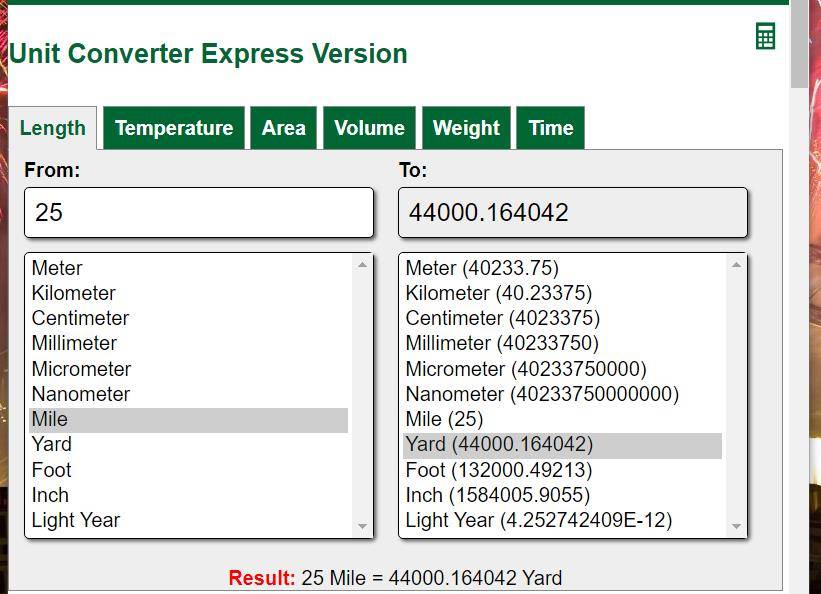821x594 pixels.
Task: Choose Centimeter in the From list
Action: click(x=188, y=318)
